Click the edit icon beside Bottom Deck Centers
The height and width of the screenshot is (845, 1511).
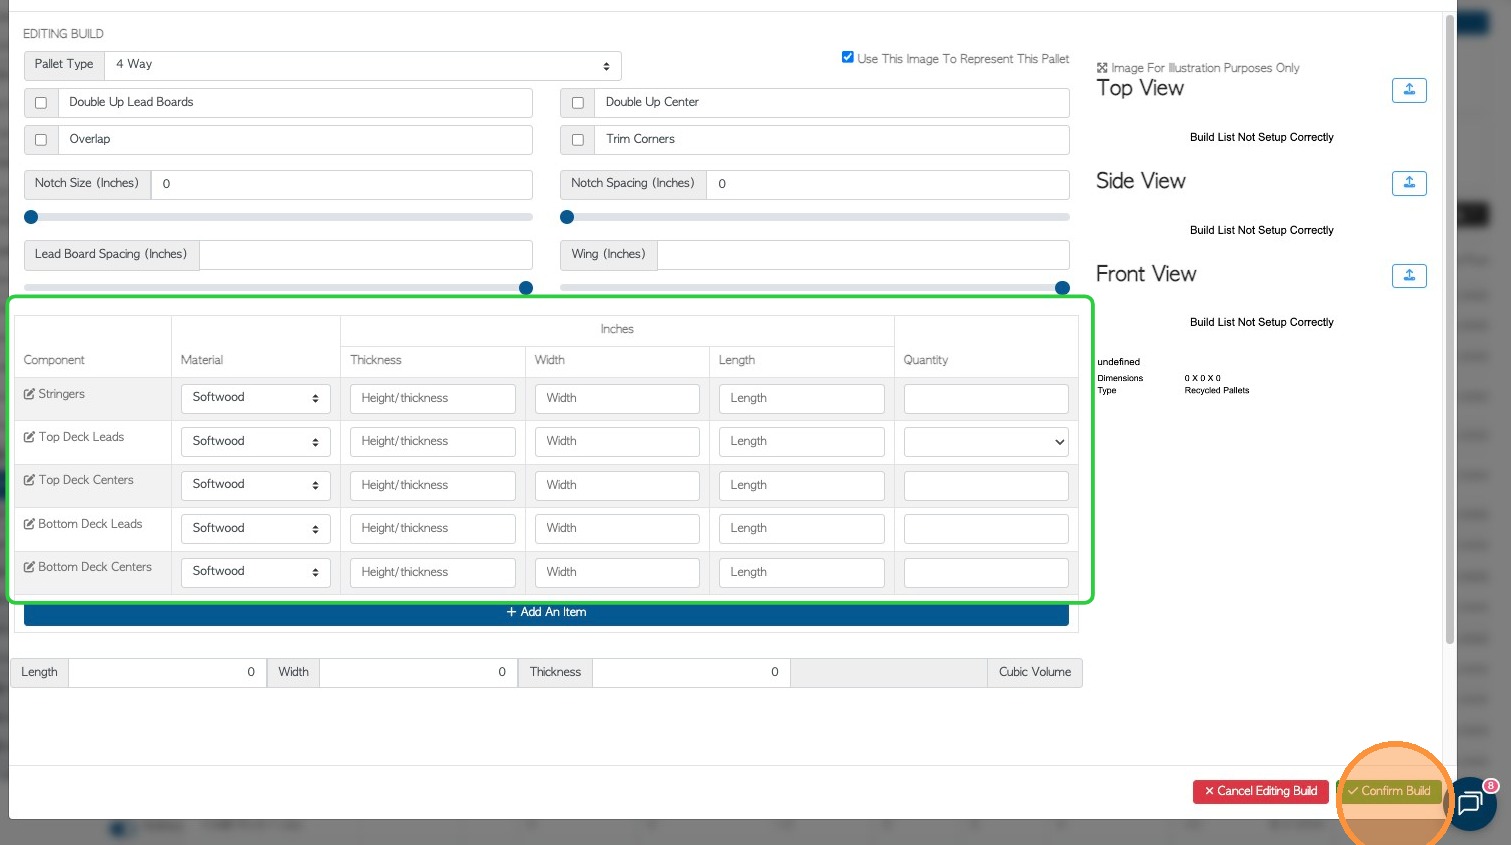click(29, 567)
